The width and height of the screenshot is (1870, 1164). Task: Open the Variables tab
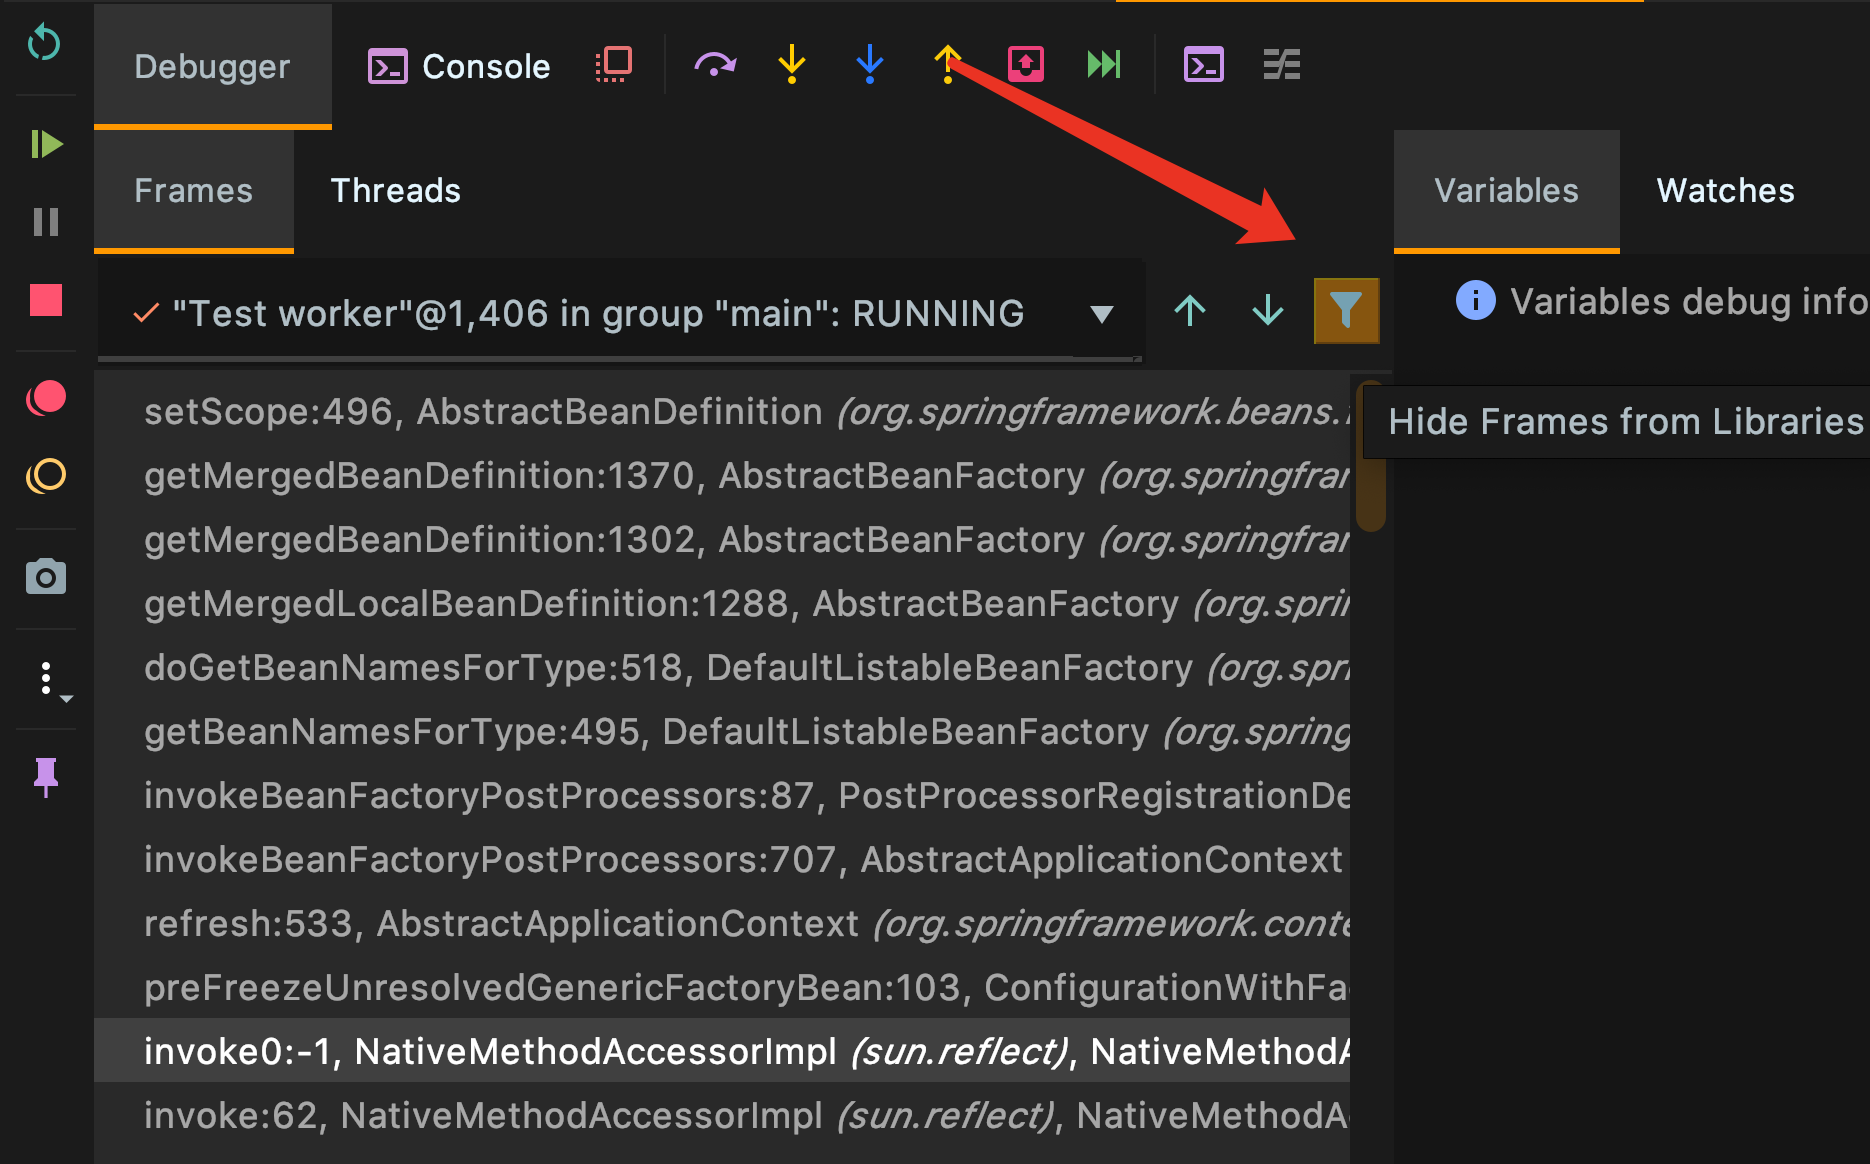point(1507,191)
